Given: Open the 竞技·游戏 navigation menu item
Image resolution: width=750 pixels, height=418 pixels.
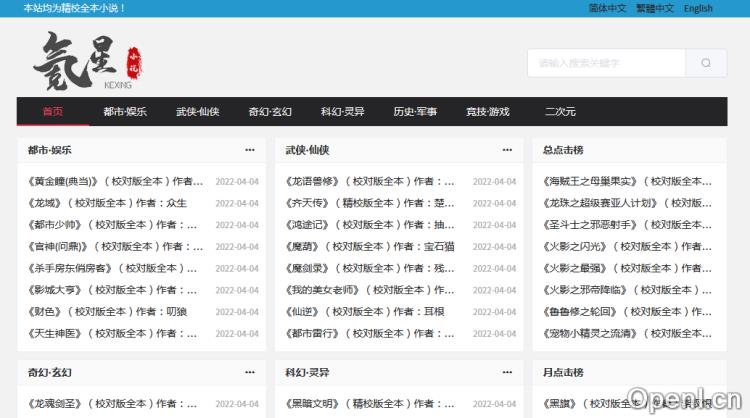Looking at the screenshot, I should pos(487,111).
